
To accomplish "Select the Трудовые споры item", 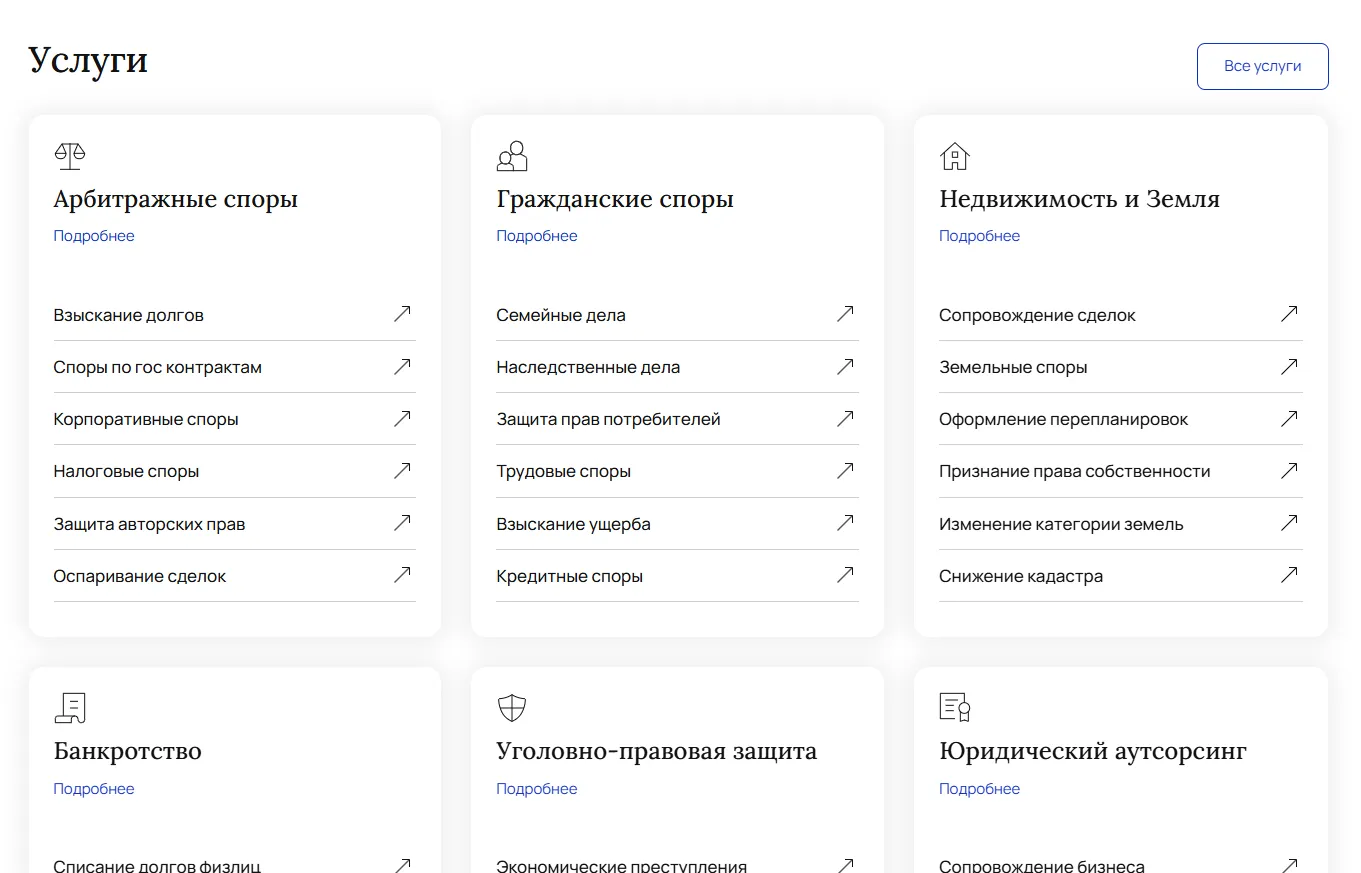I will click(677, 471).
